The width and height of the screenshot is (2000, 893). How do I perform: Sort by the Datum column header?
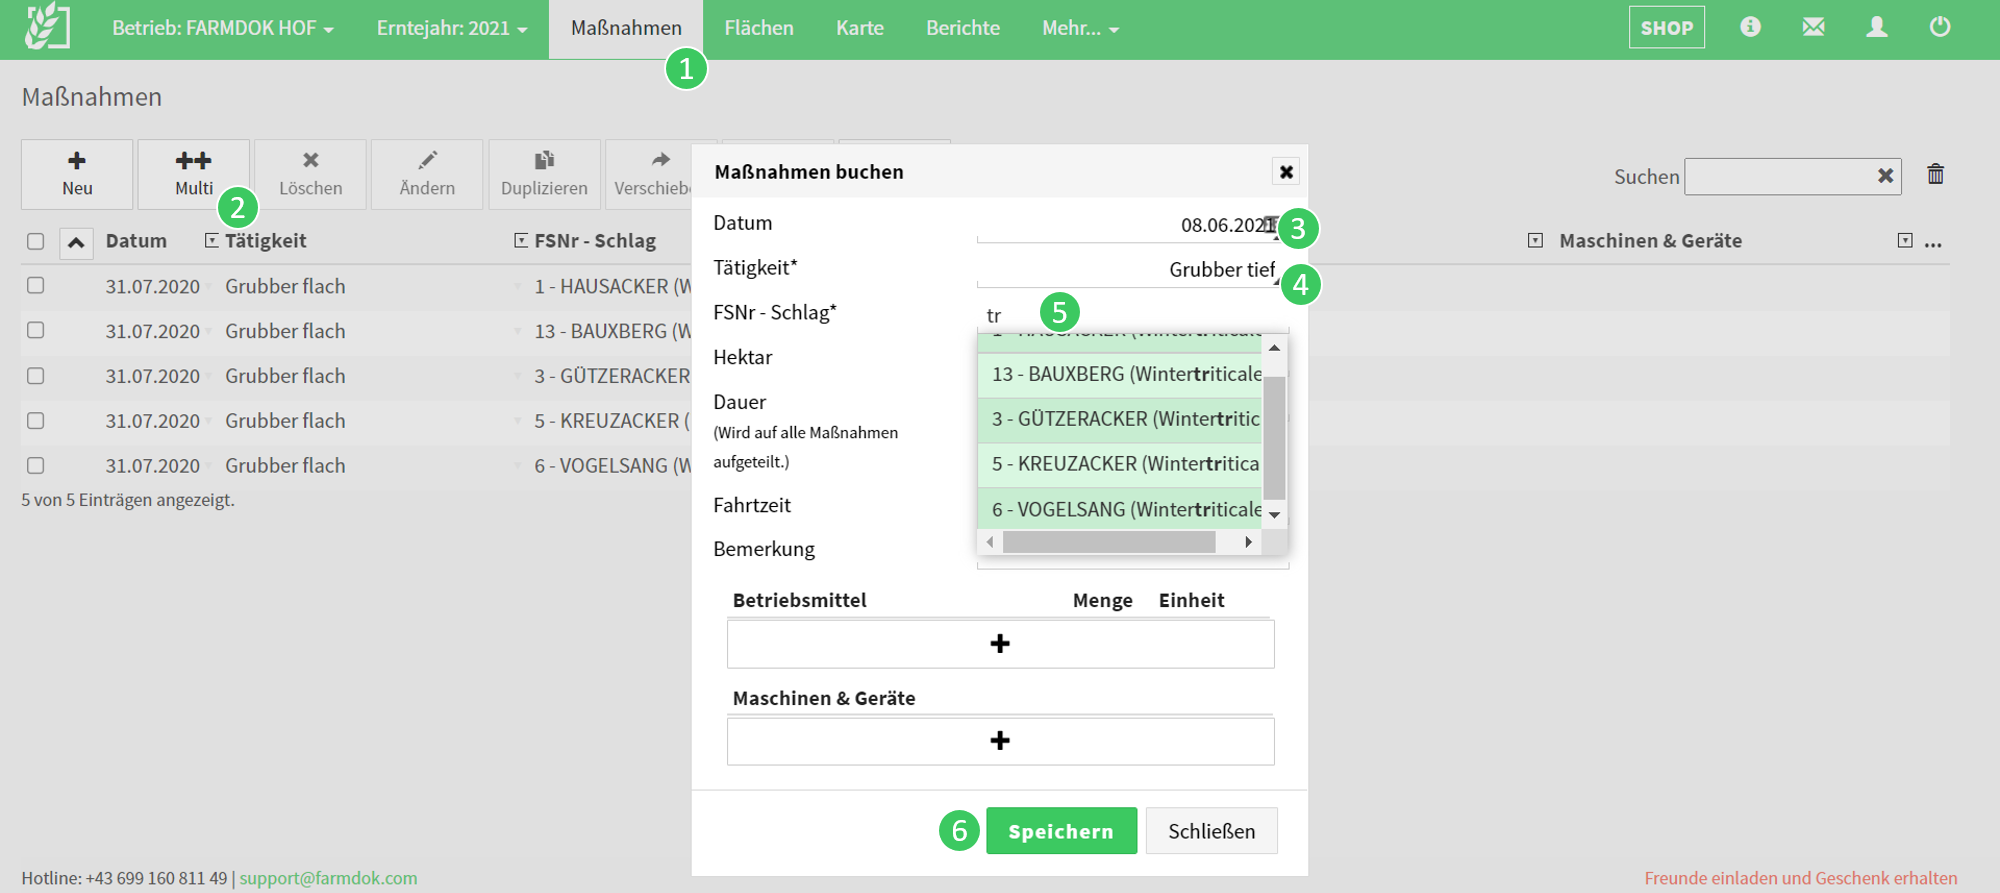[136, 241]
